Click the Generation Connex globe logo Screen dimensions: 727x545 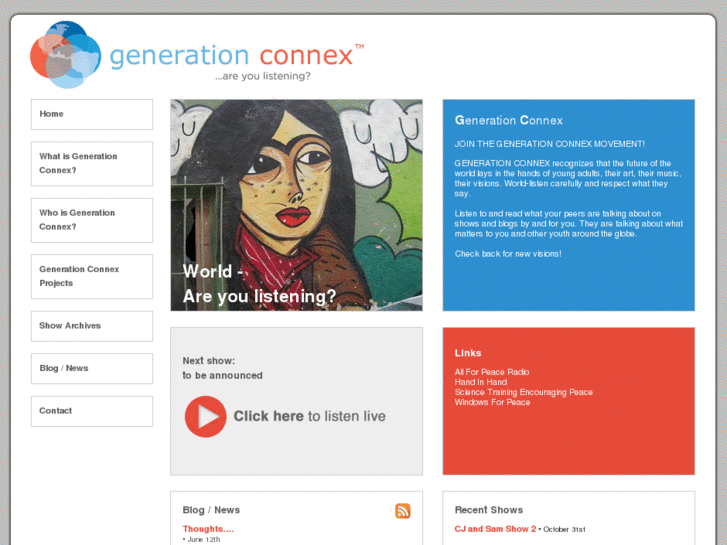point(65,54)
